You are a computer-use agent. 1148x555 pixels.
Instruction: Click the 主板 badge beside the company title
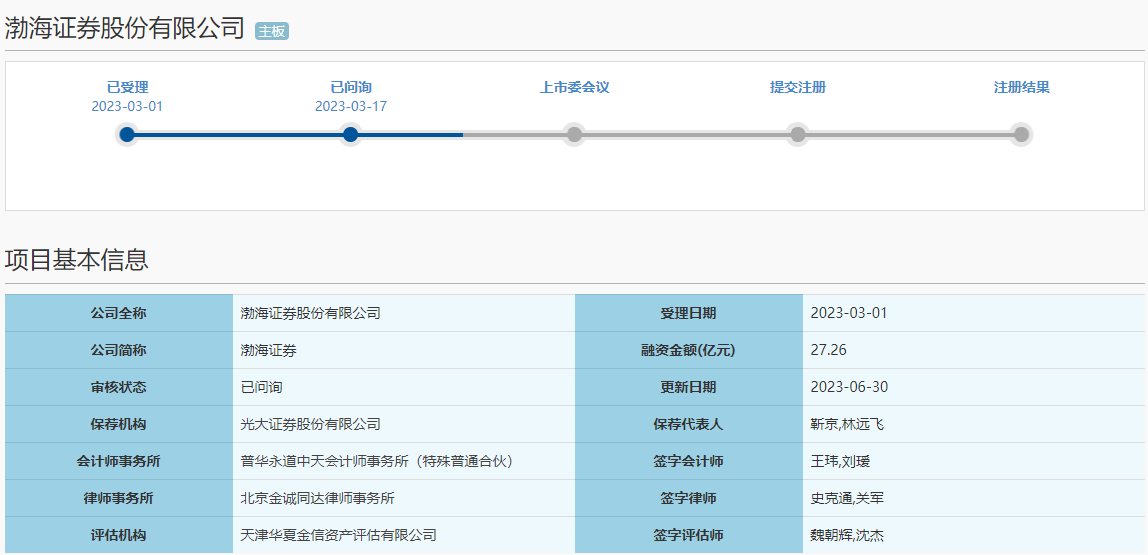point(272,31)
